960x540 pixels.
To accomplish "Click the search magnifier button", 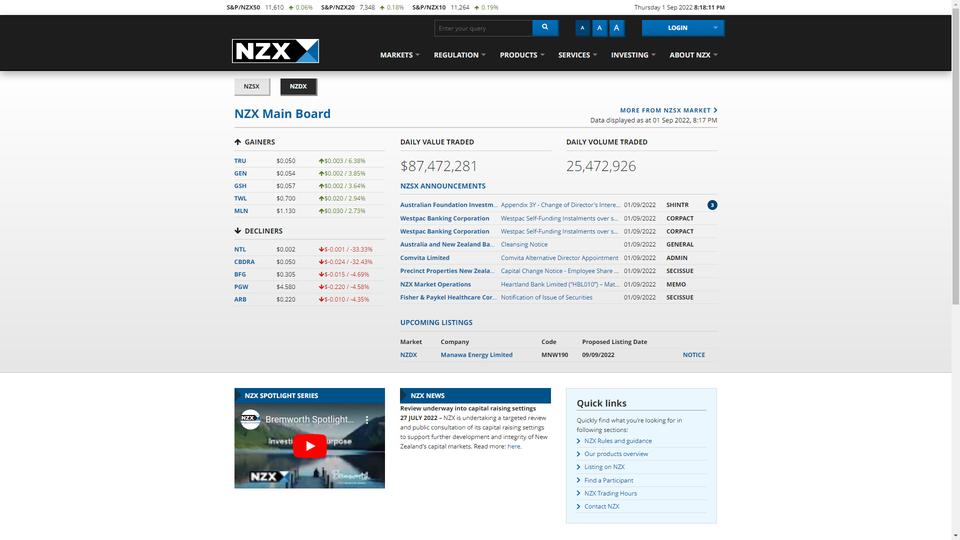I will point(545,28).
